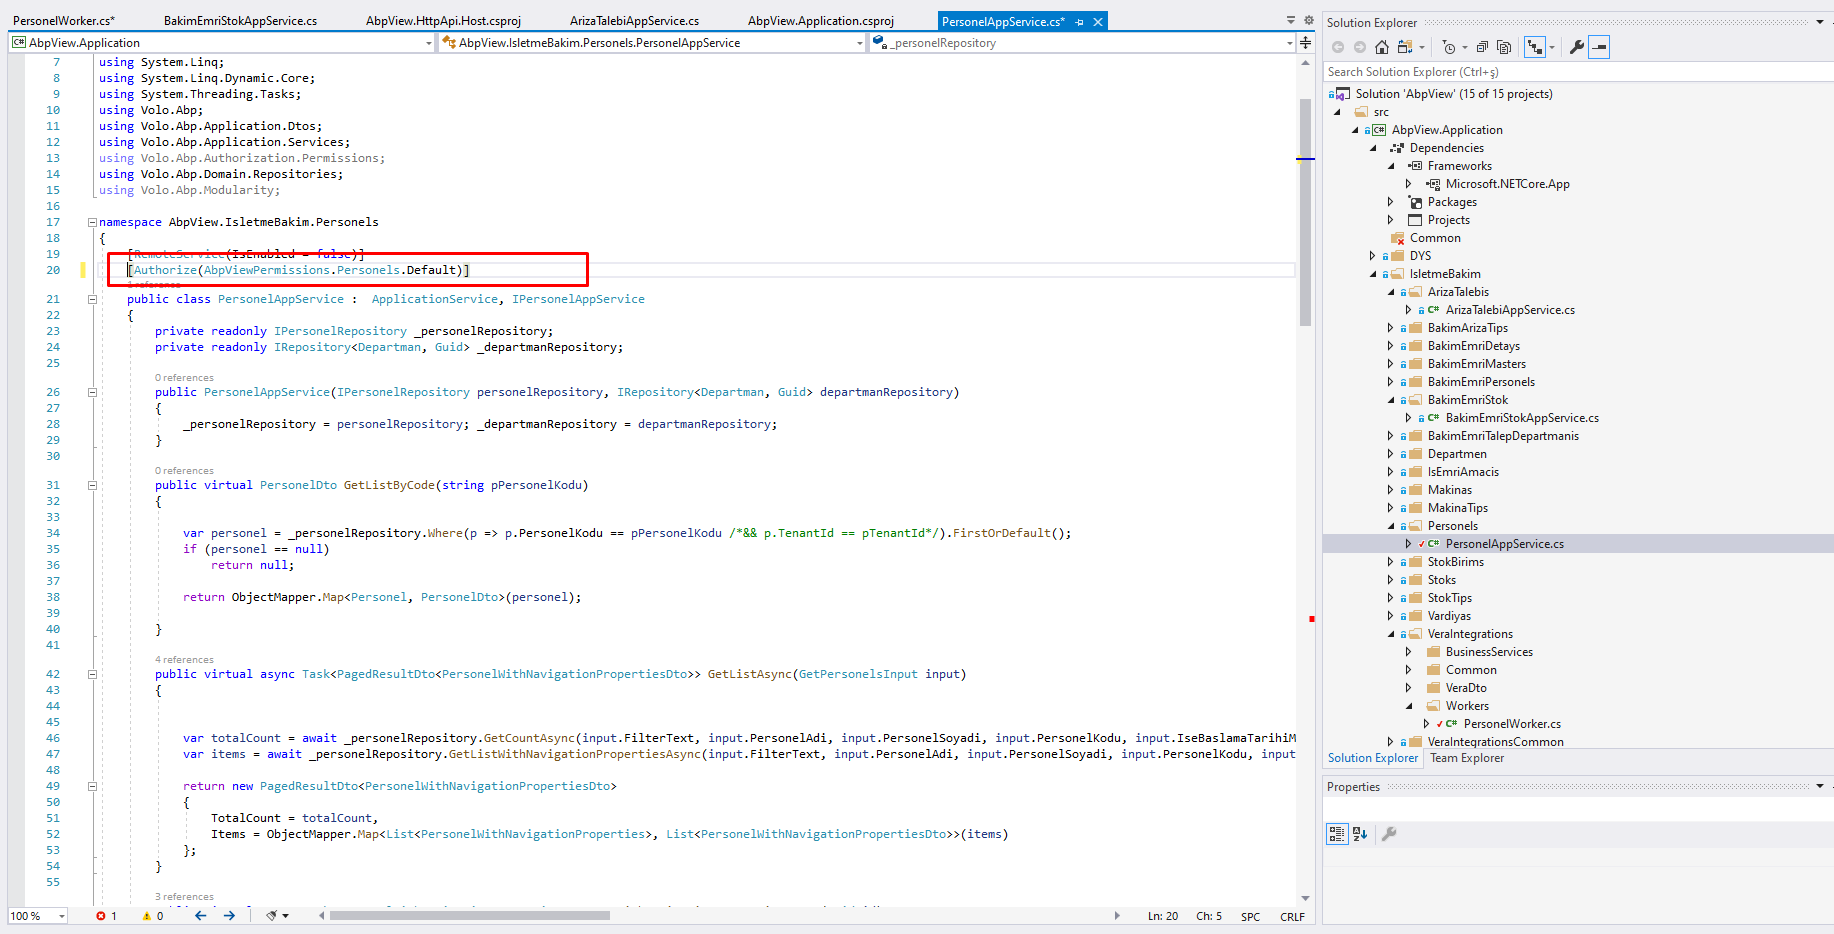Click the horizontal scrollbar thumb in editor
Viewport: 1834px width, 934px height.
[470, 916]
